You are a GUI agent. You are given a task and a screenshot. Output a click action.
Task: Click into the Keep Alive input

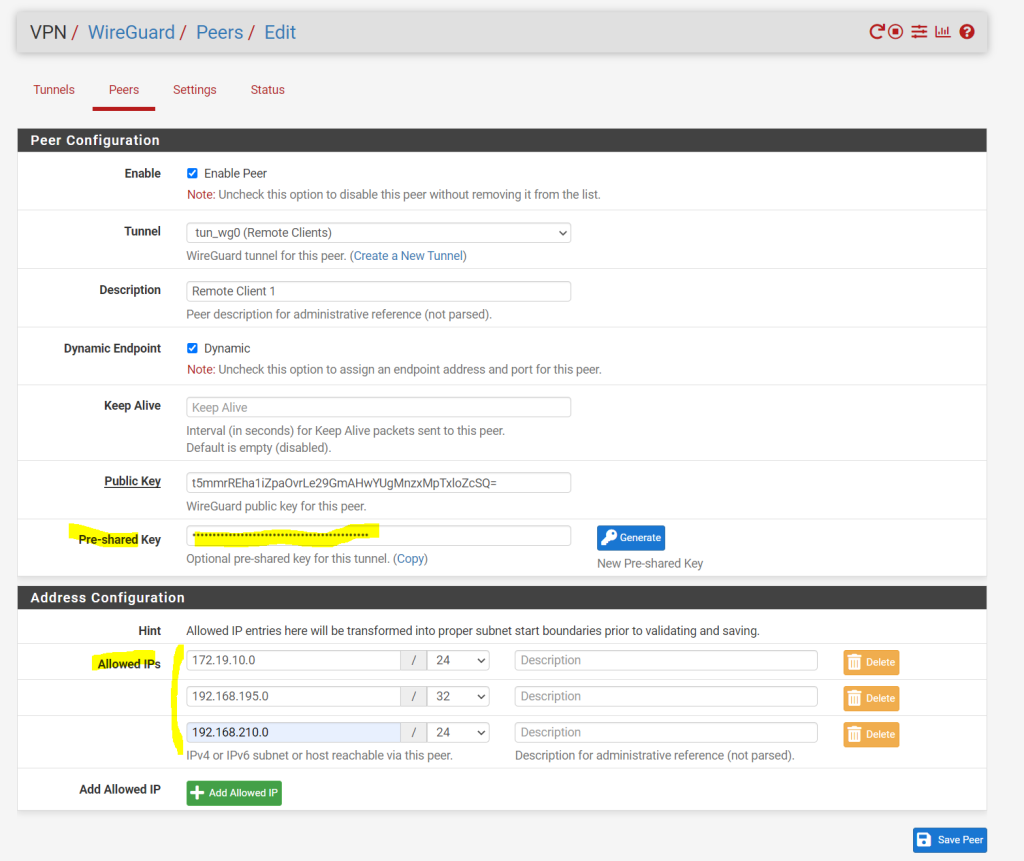378,408
